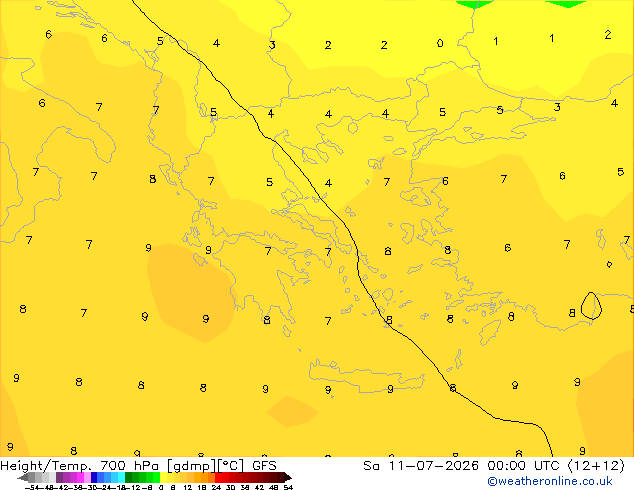Click the yellow swatch in the temperature legend
634x490 pixels.
click(163, 477)
